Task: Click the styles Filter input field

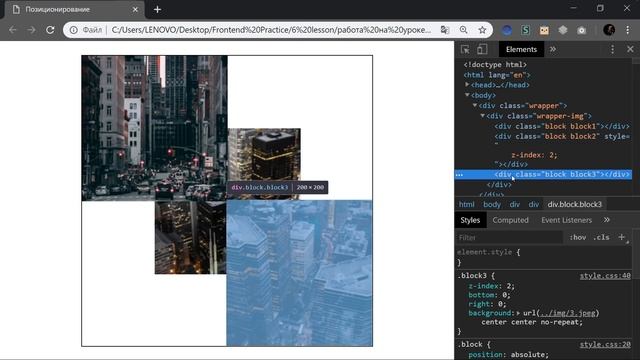Action: click(x=509, y=238)
